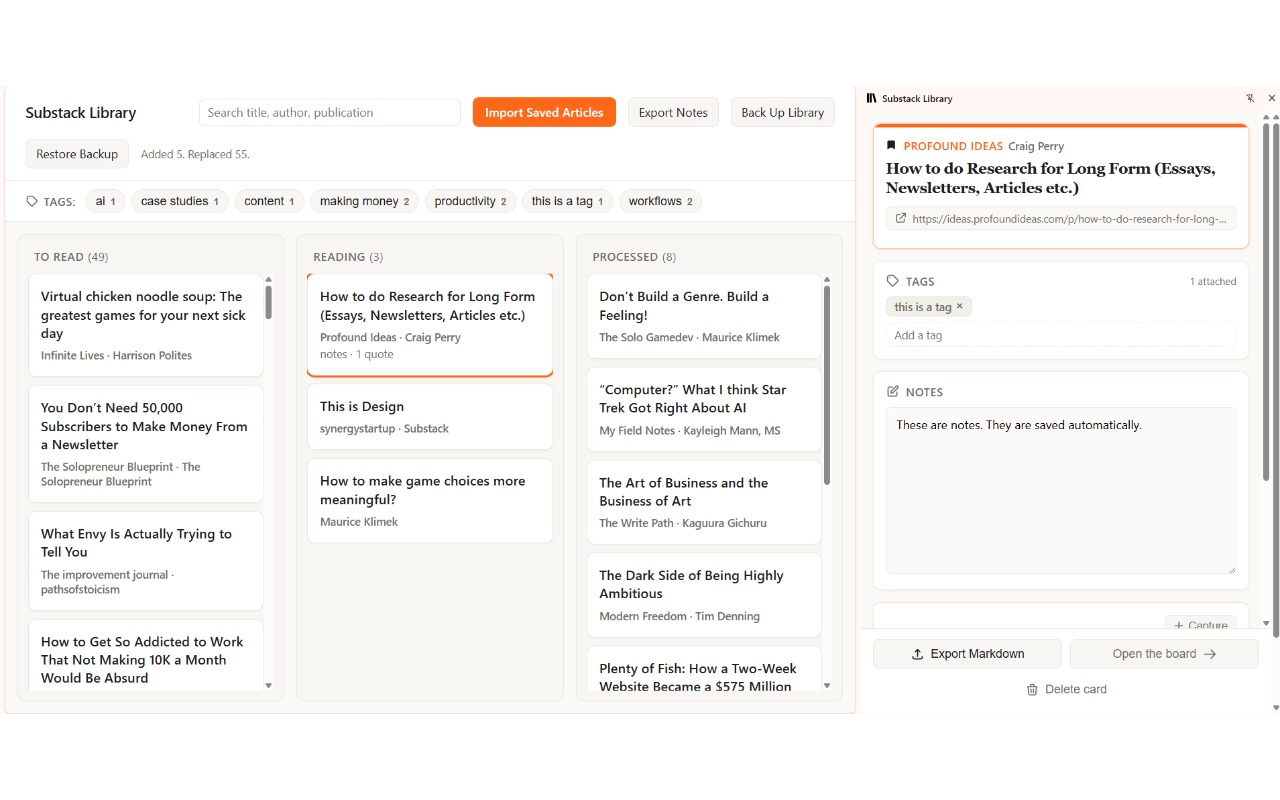This screenshot has width=1280, height=800.
Task: Click the up arrow of Processed column scrollbar
Action: click(x=827, y=280)
